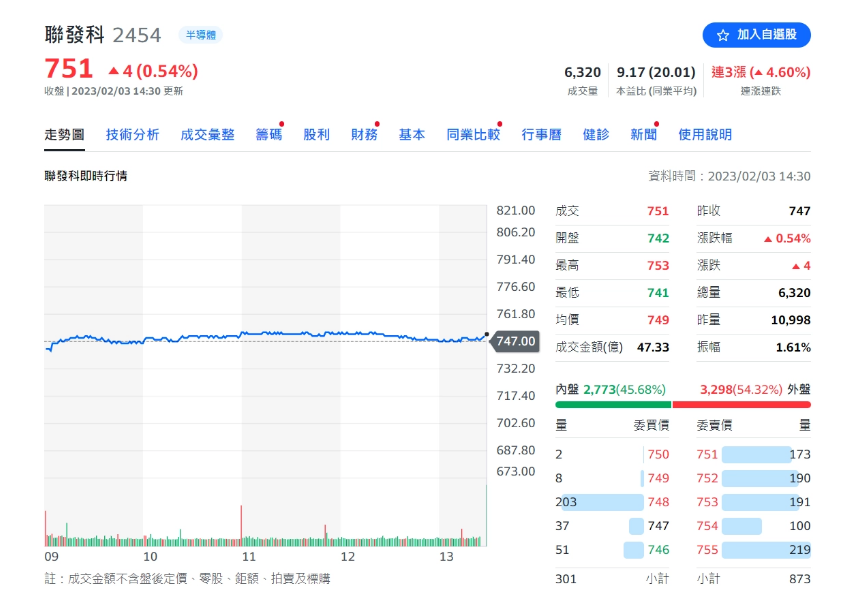Select the 健診 tab
Screen dimensions: 843x615
tap(596, 134)
